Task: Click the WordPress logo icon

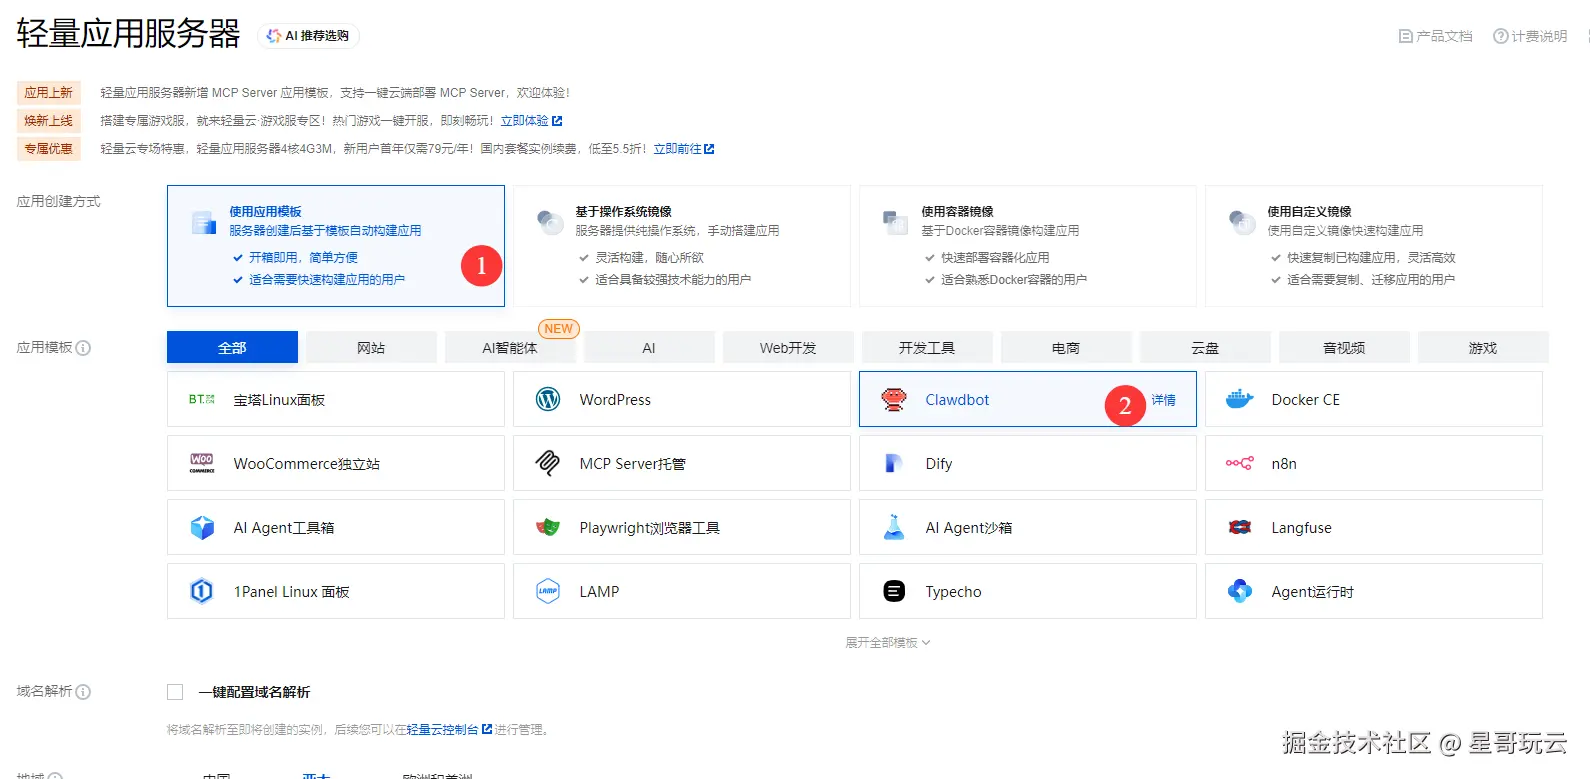Action: (548, 399)
